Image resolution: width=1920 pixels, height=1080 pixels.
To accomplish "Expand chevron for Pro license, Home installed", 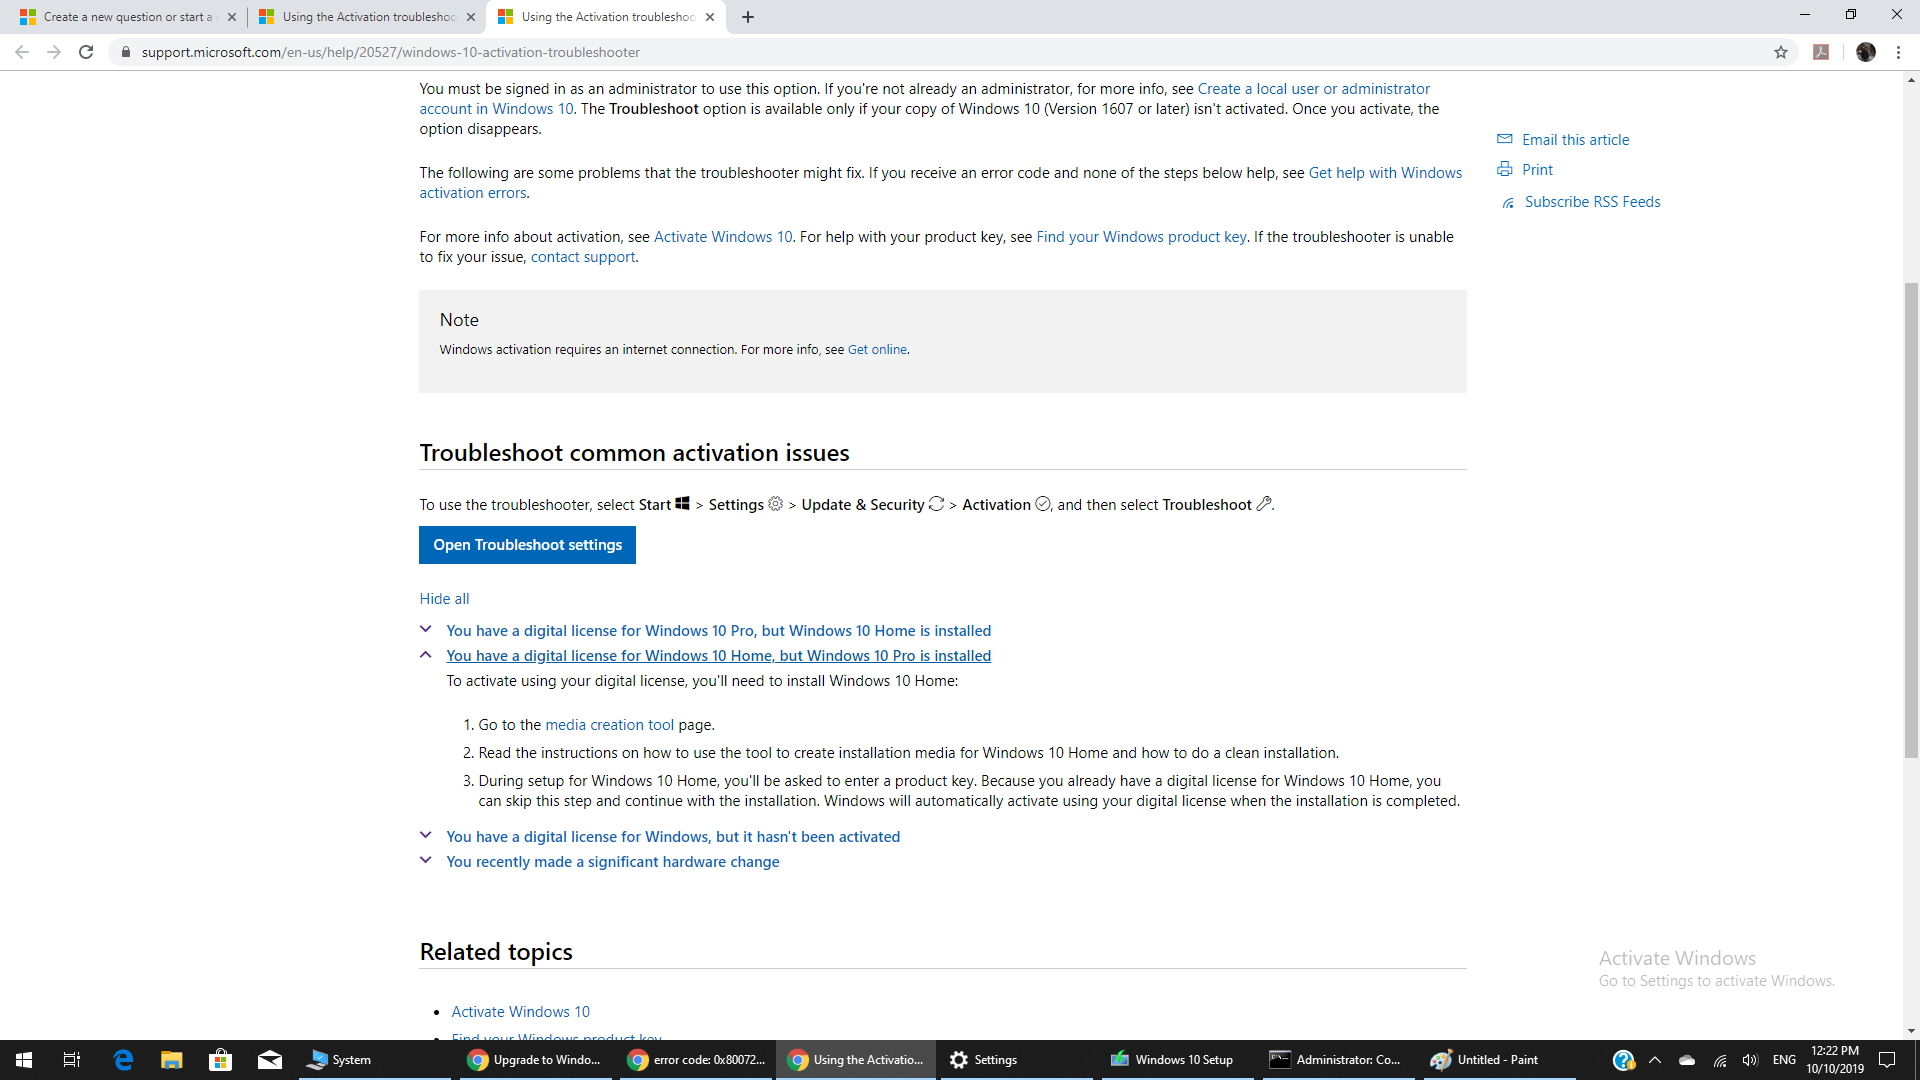I will [425, 630].
